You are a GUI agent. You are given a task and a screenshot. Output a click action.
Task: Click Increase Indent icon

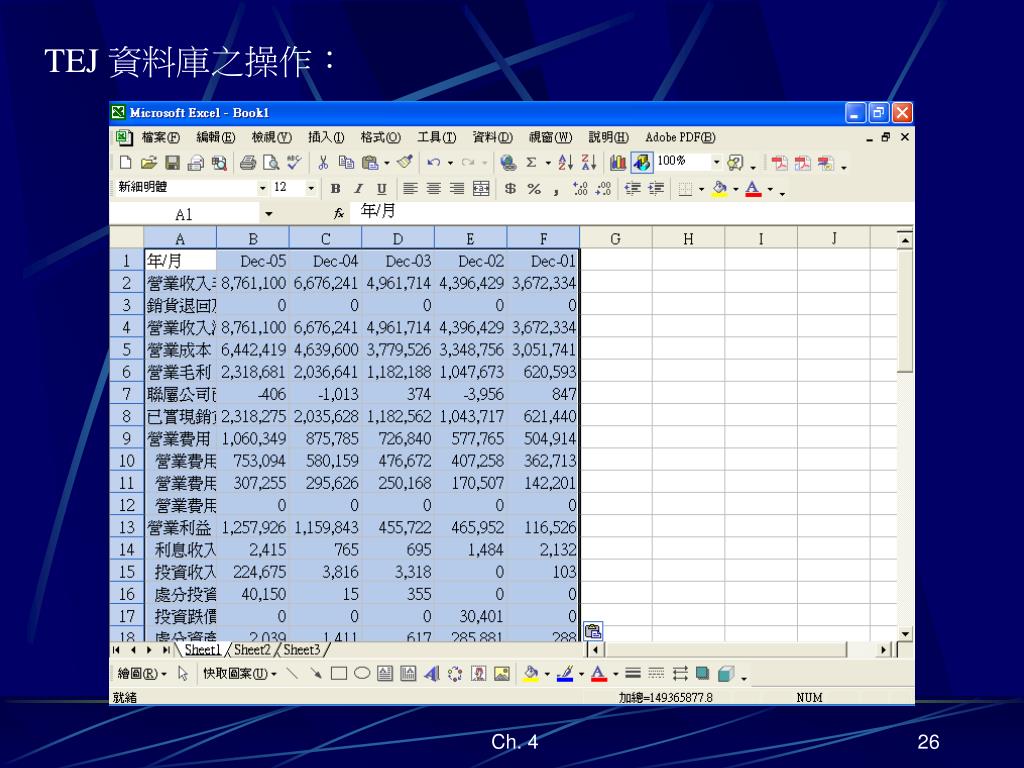[656, 189]
